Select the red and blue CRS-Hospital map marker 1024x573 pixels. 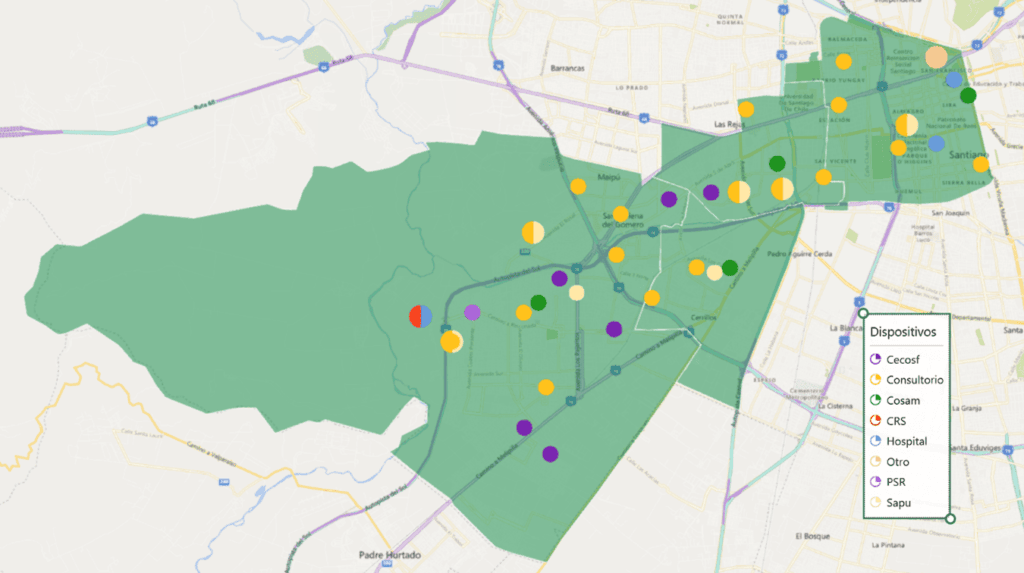coord(420,317)
